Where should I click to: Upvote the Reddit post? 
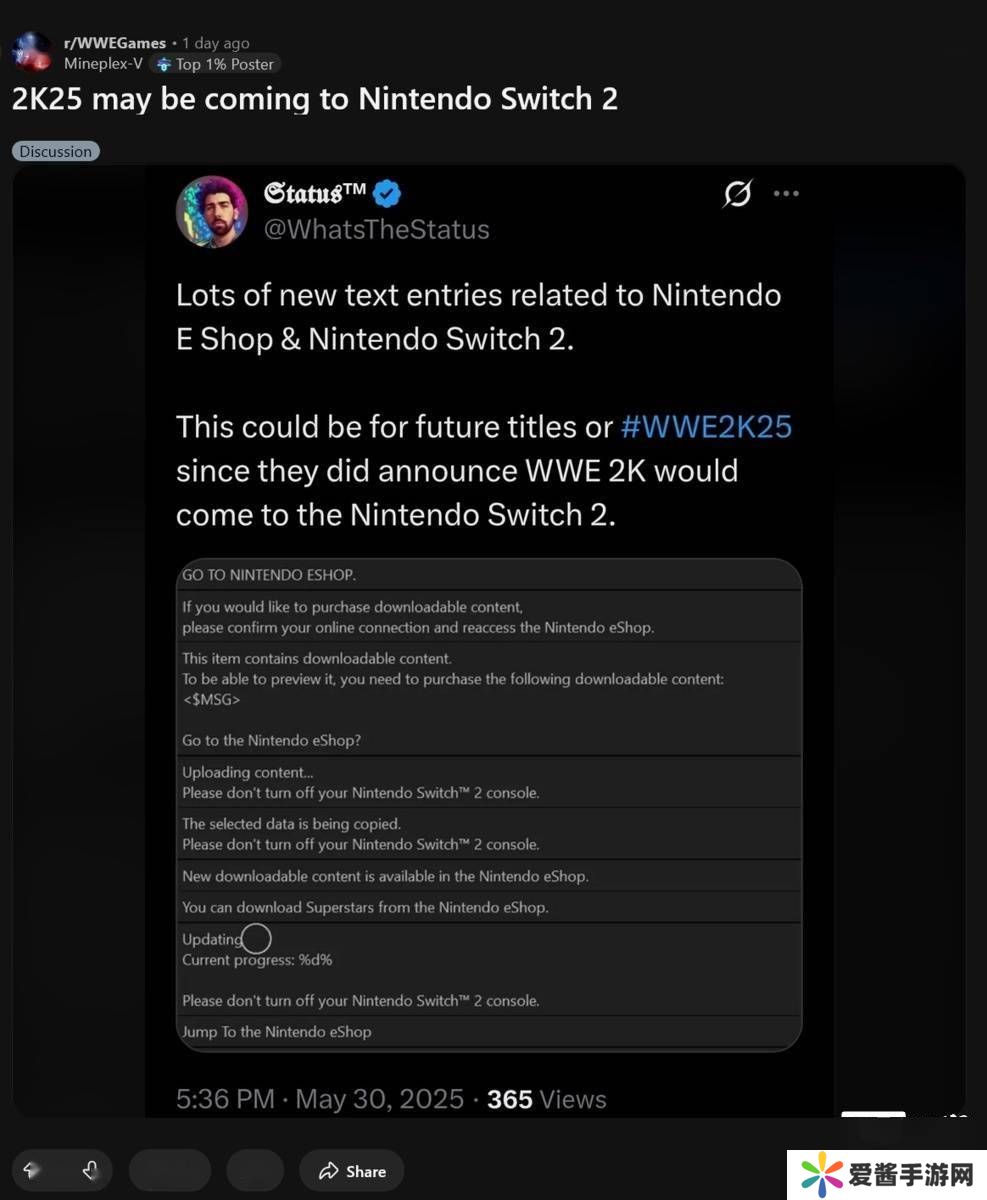point(31,1171)
